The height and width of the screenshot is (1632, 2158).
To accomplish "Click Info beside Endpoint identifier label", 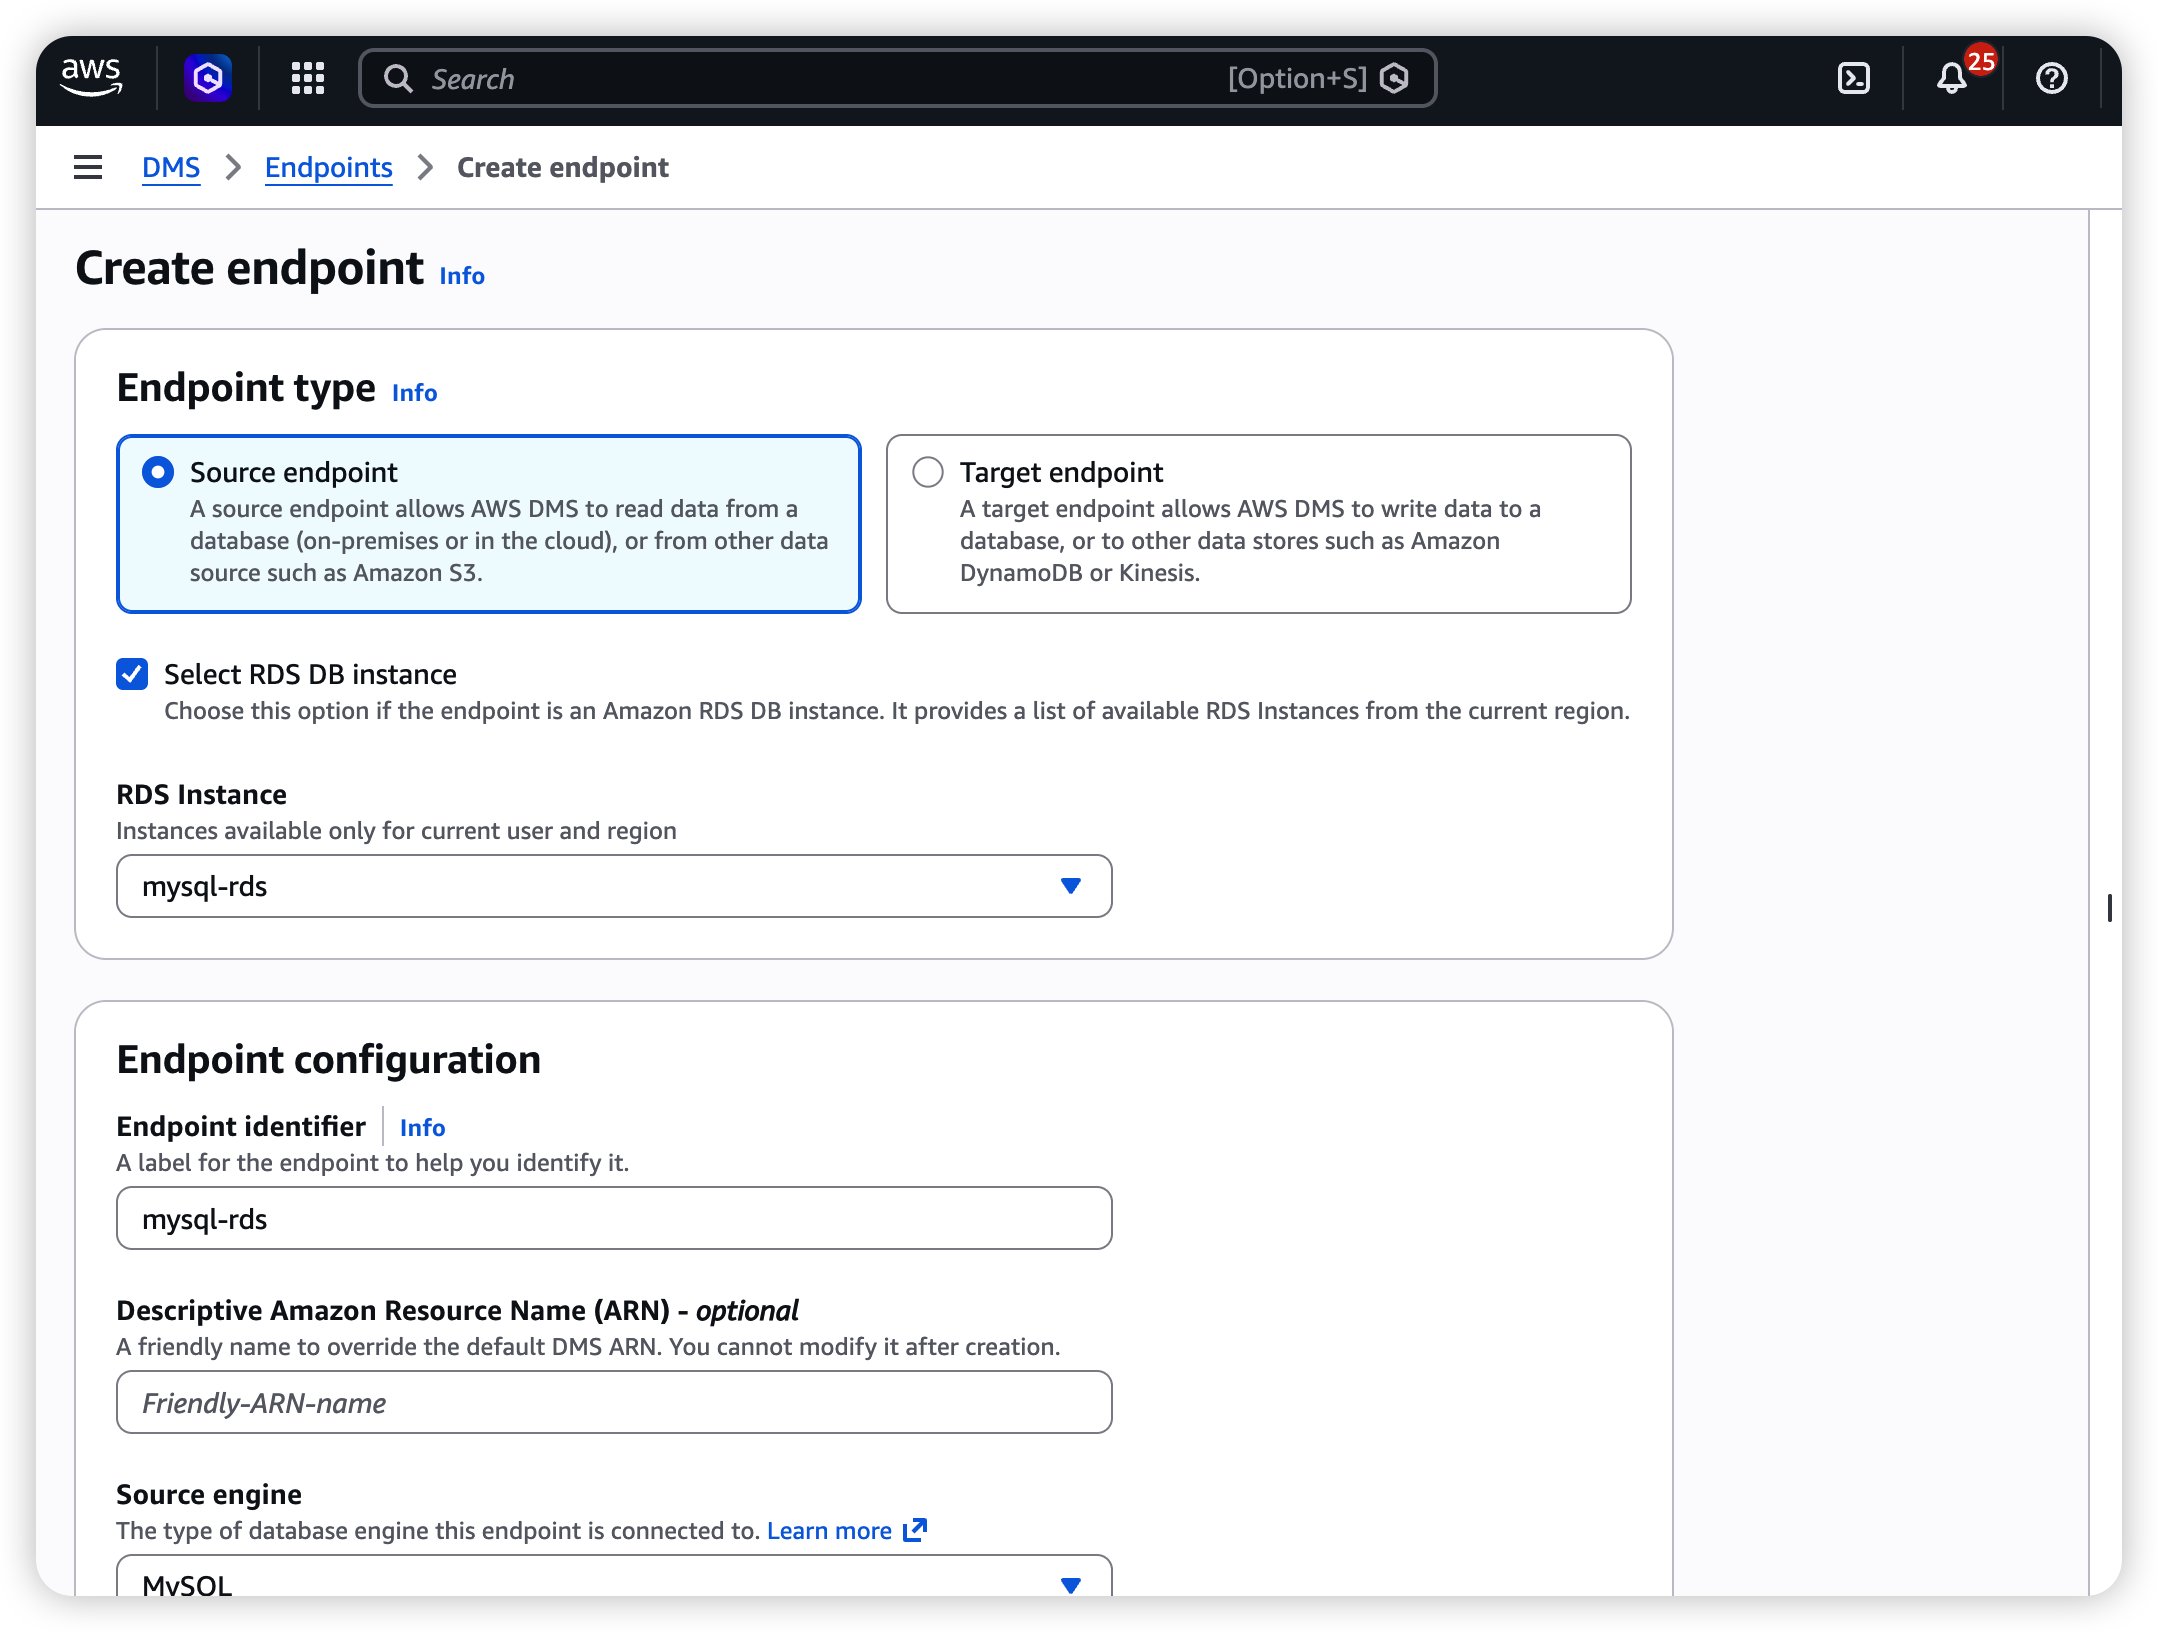I will (422, 1127).
